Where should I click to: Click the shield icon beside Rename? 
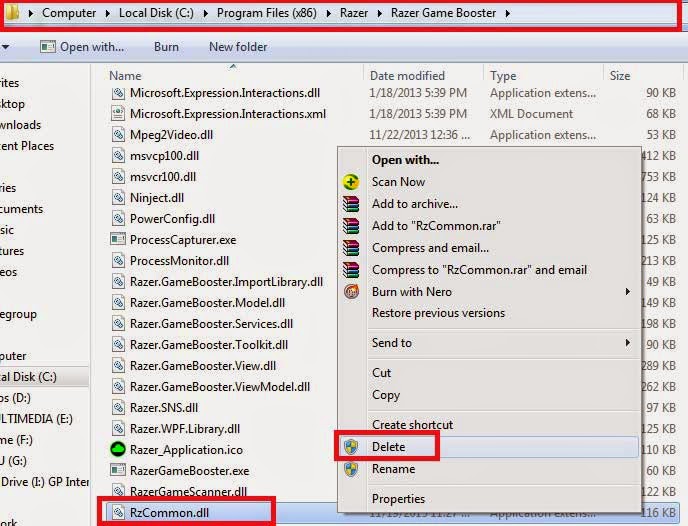tap(351, 469)
